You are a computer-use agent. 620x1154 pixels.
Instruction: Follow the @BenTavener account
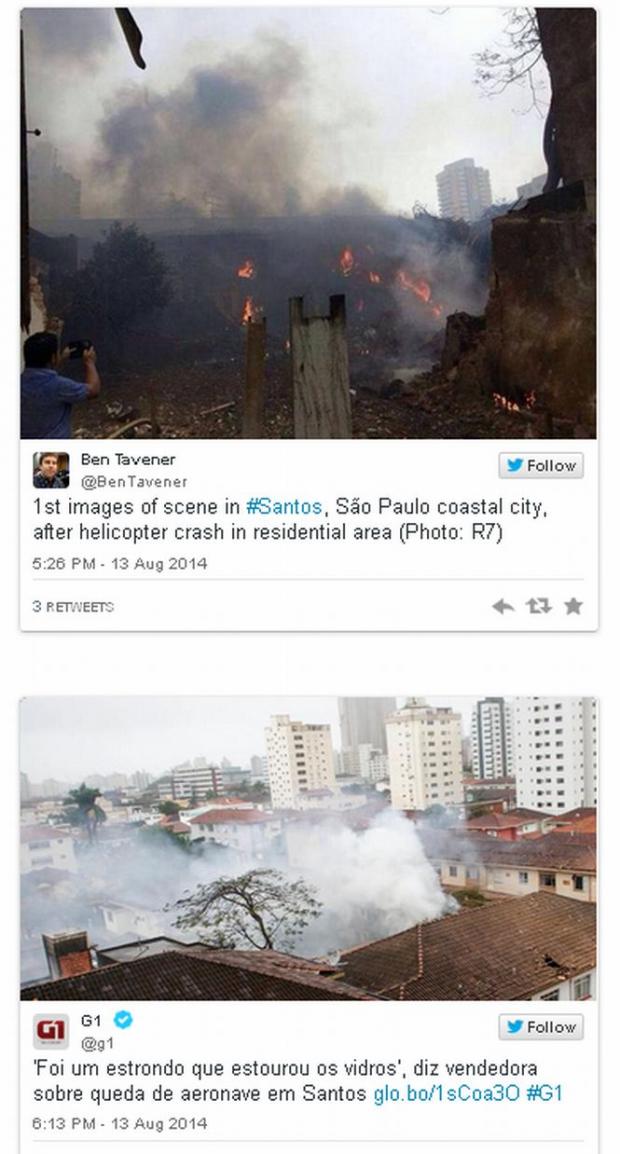click(x=541, y=465)
